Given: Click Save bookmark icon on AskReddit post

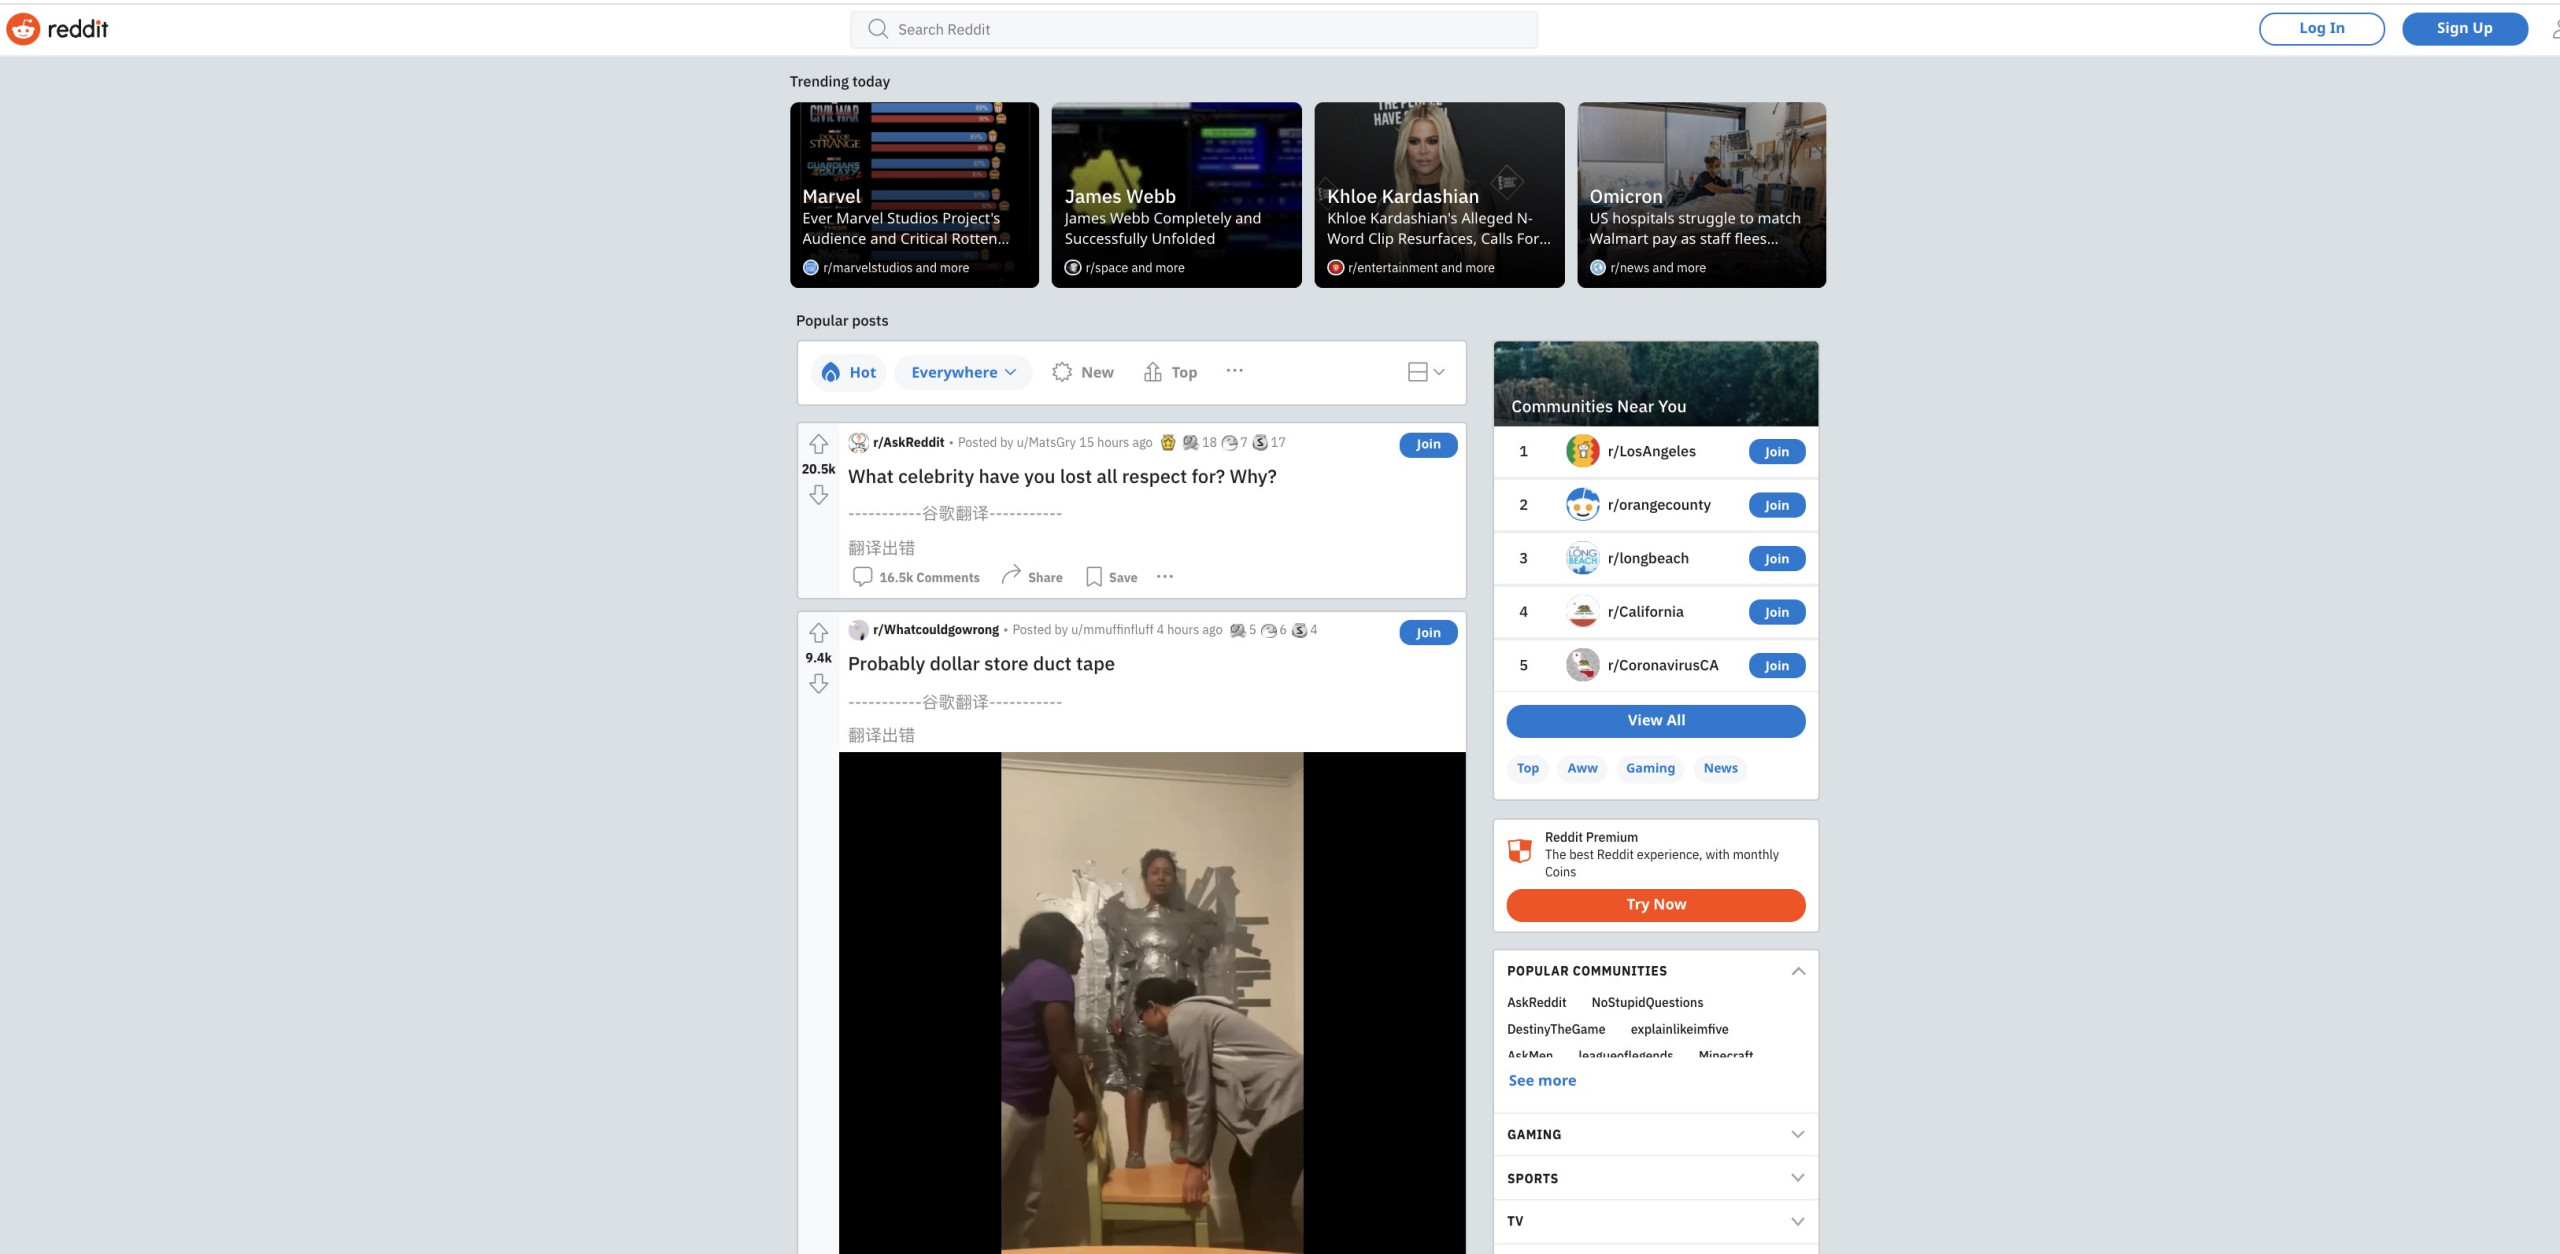Looking at the screenshot, I should (1094, 577).
